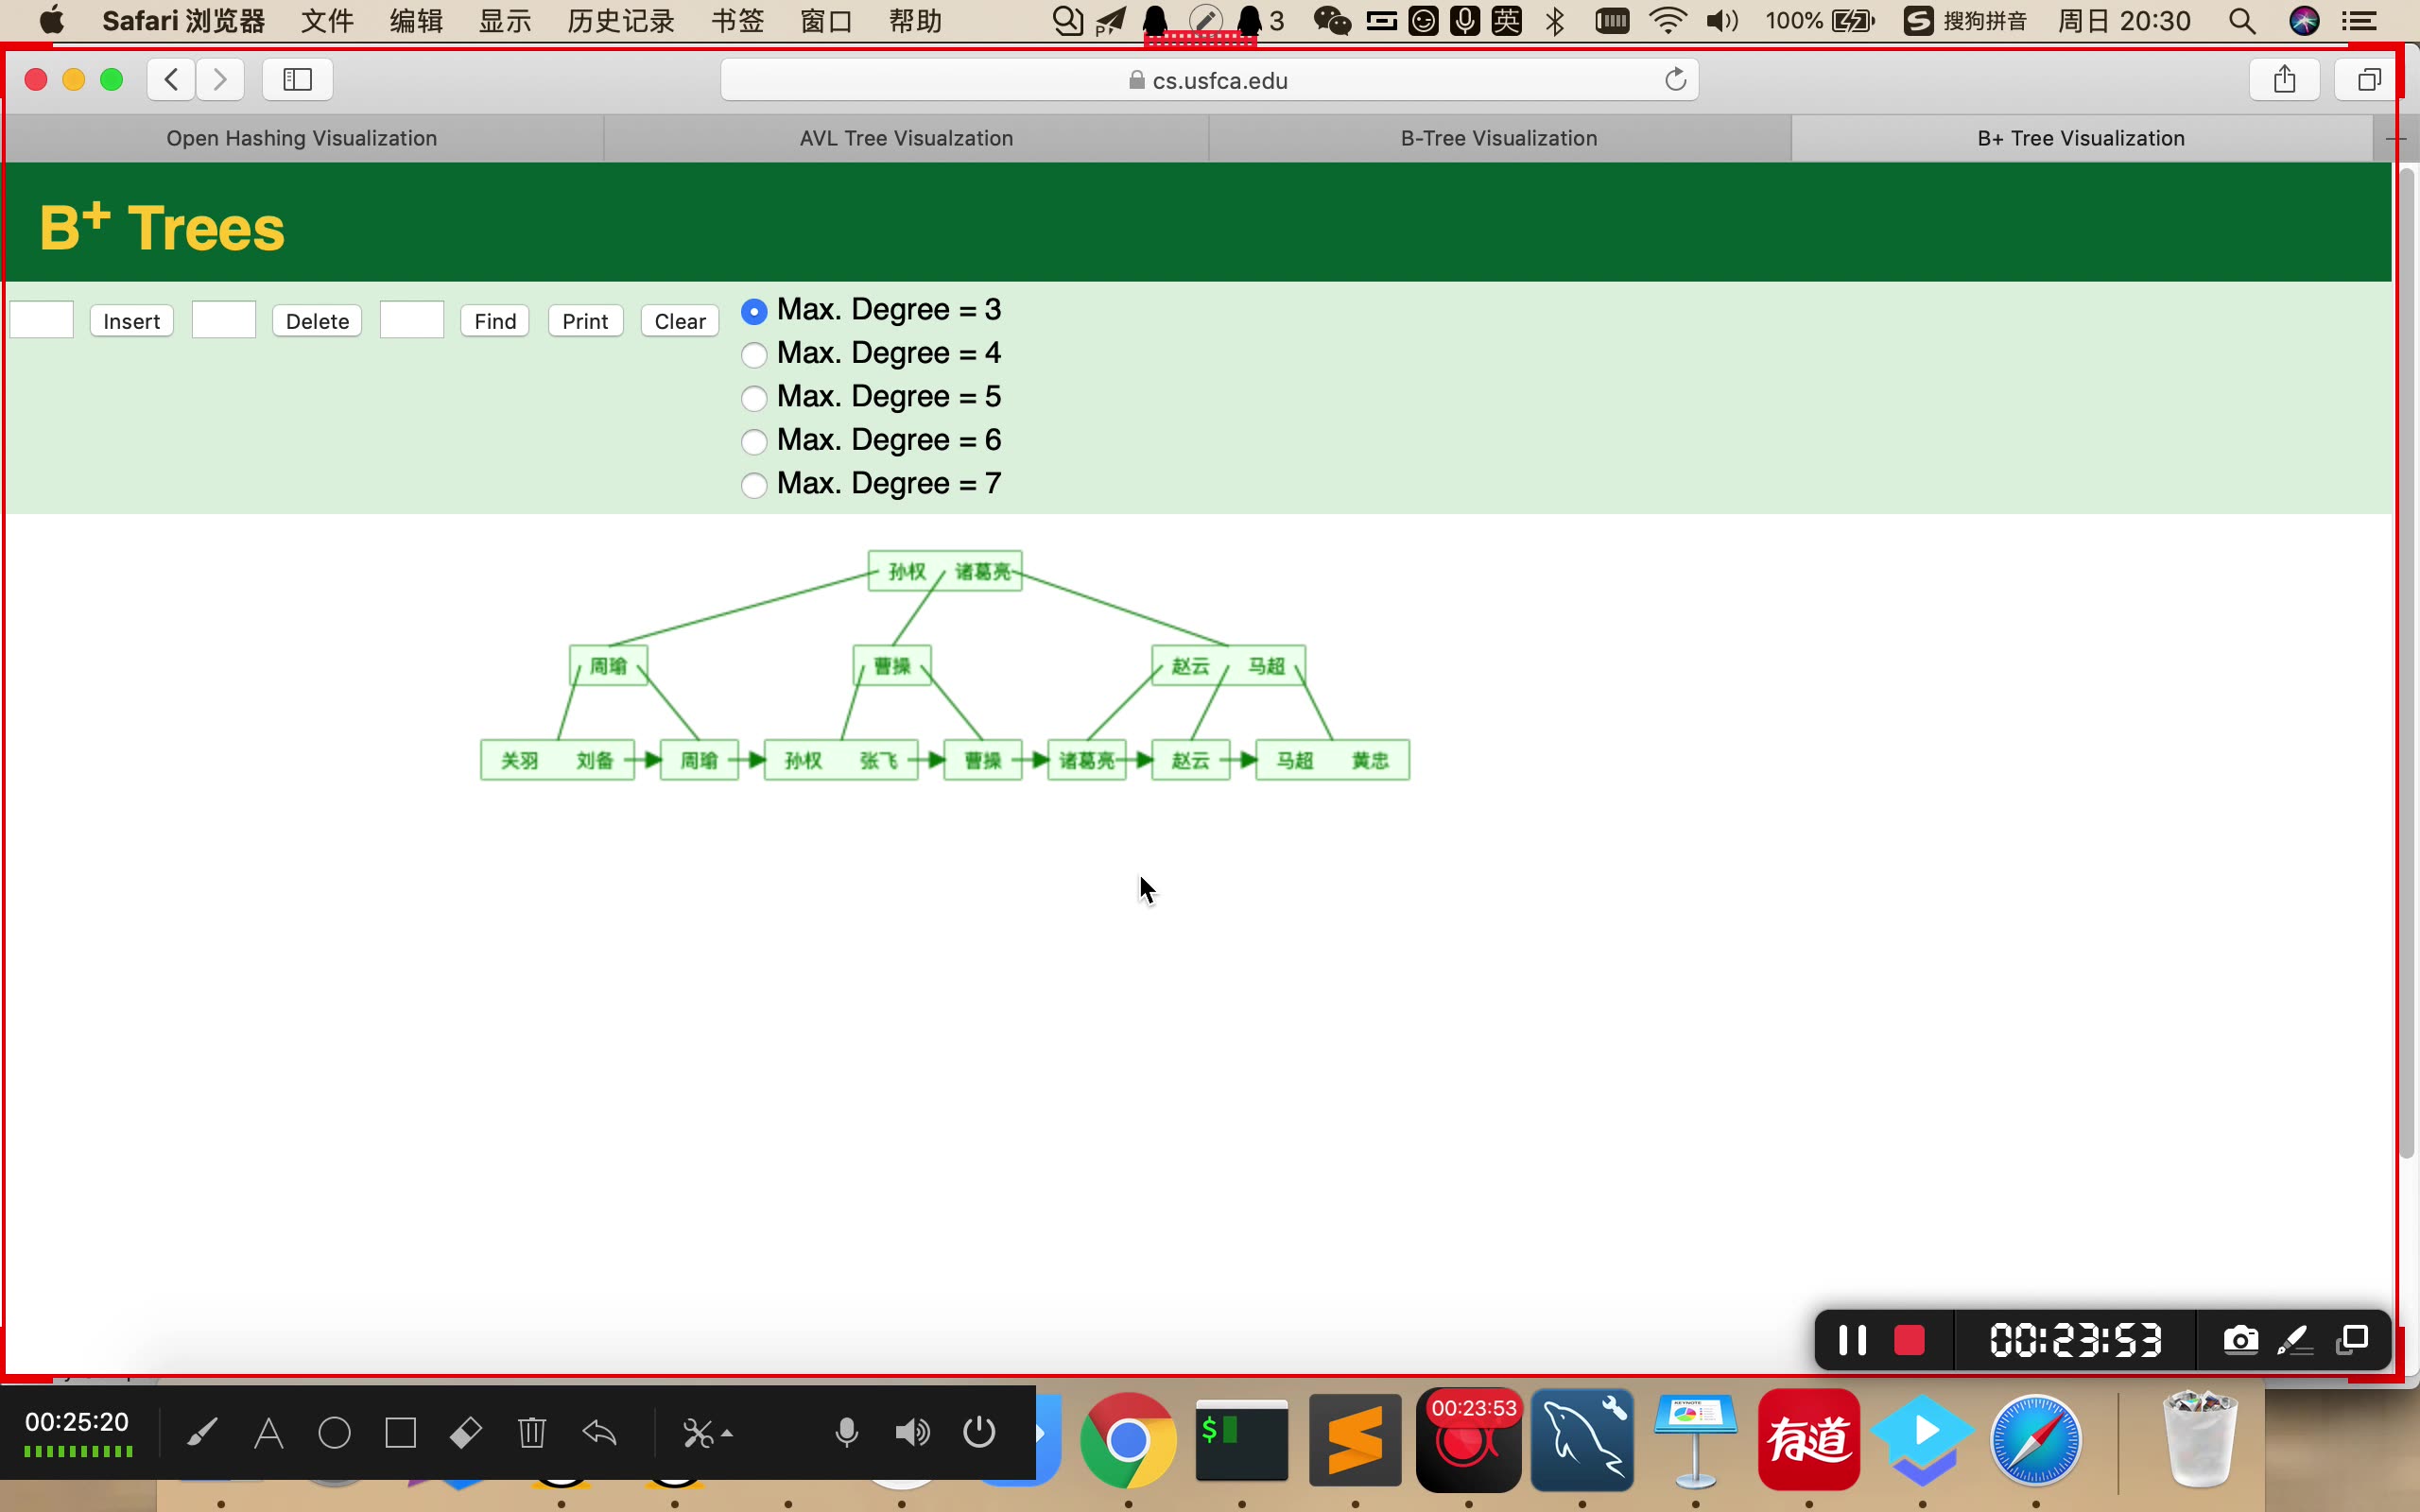Screen dimensions: 2420x1512
Task: Select the brush drawing tool
Action: coord(202,1433)
